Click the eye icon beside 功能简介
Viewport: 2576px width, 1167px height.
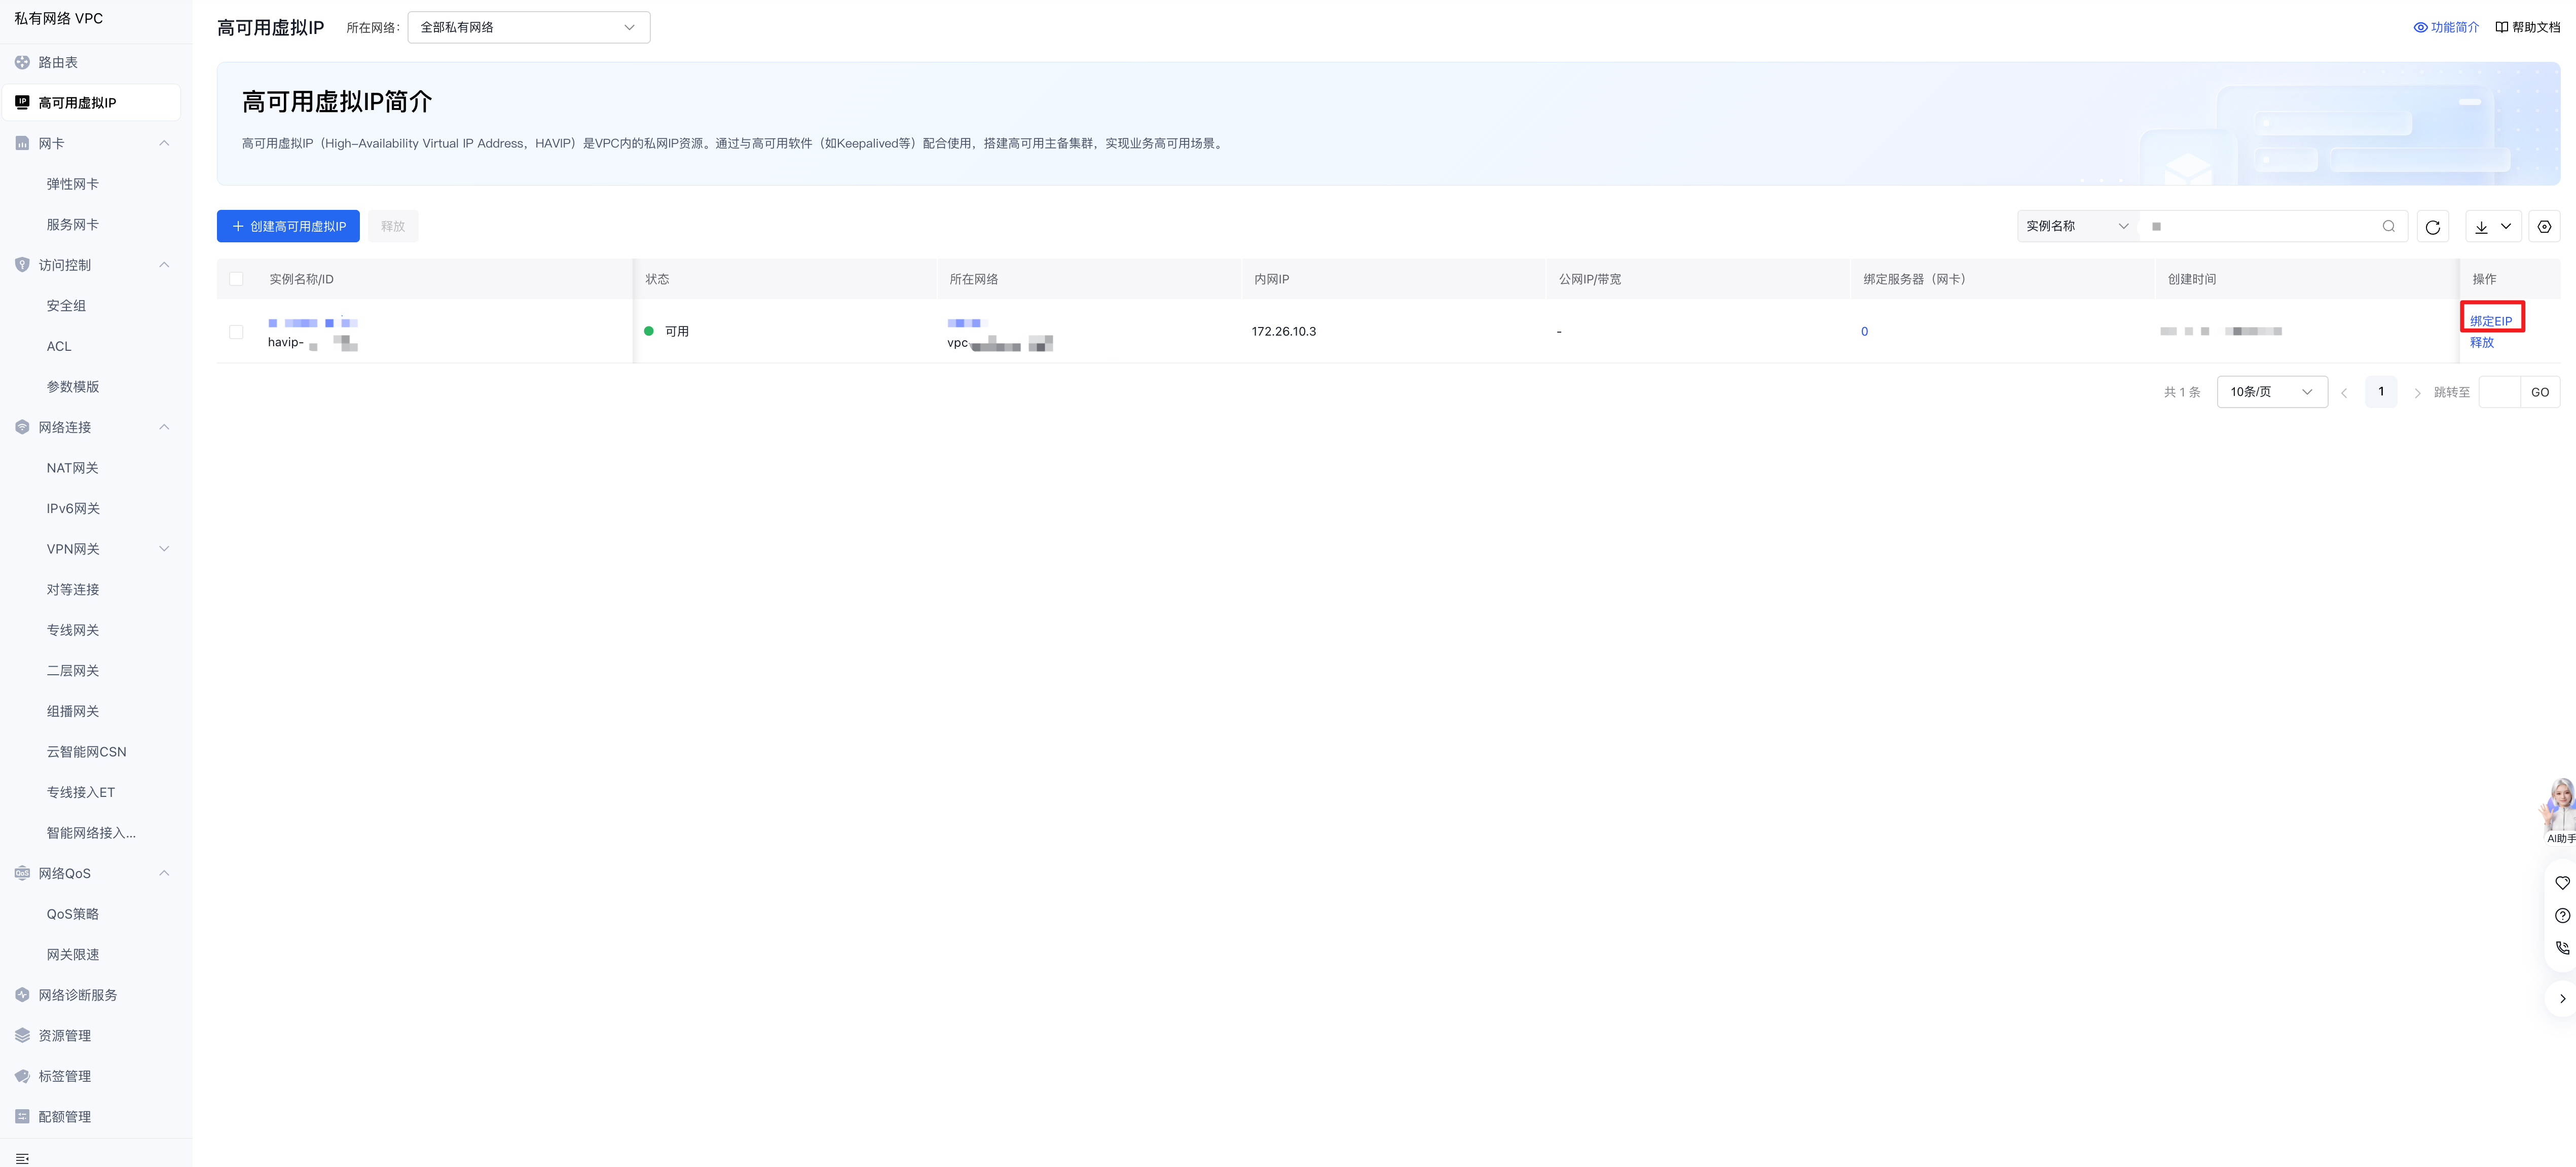2421,27
